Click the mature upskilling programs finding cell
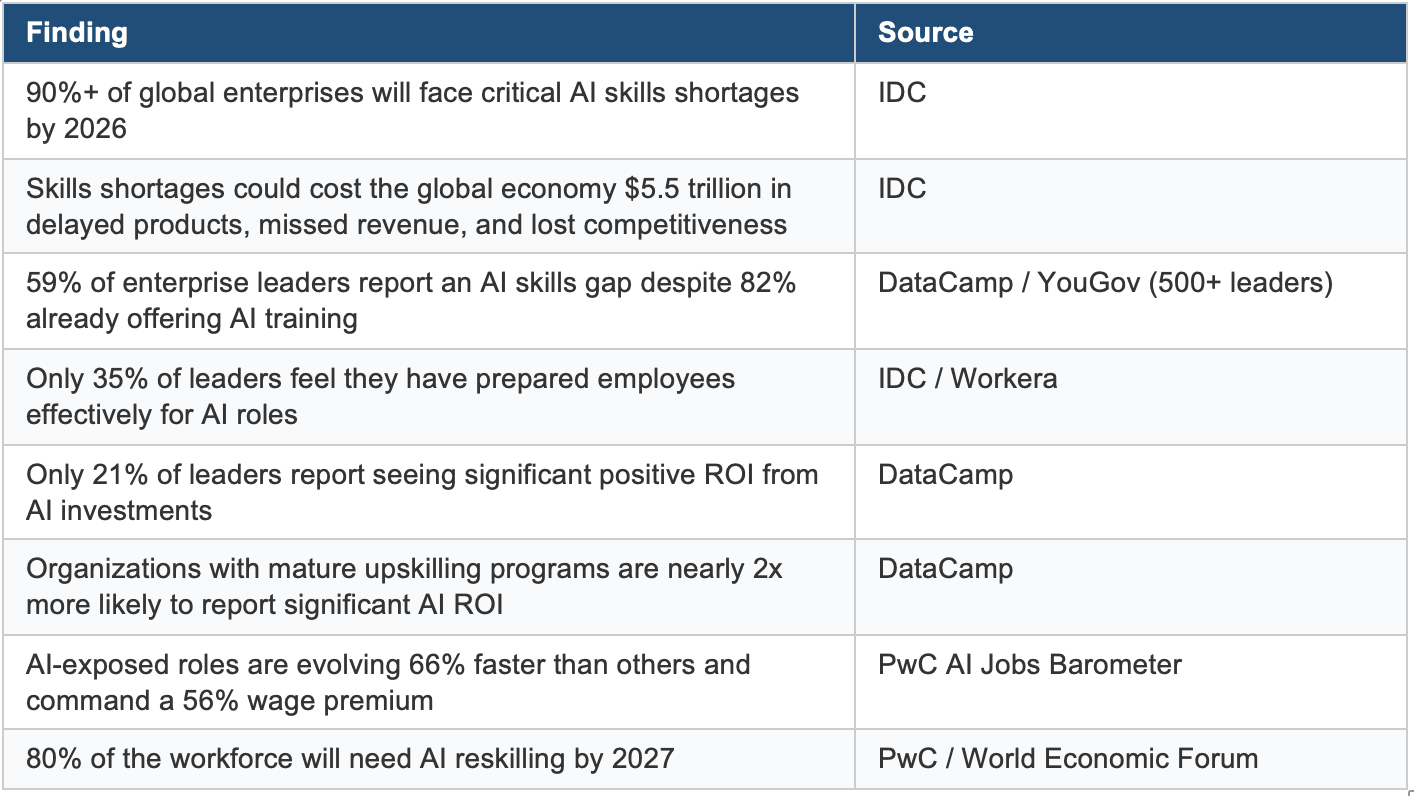The width and height of the screenshot is (1414, 796). click(404, 587)
